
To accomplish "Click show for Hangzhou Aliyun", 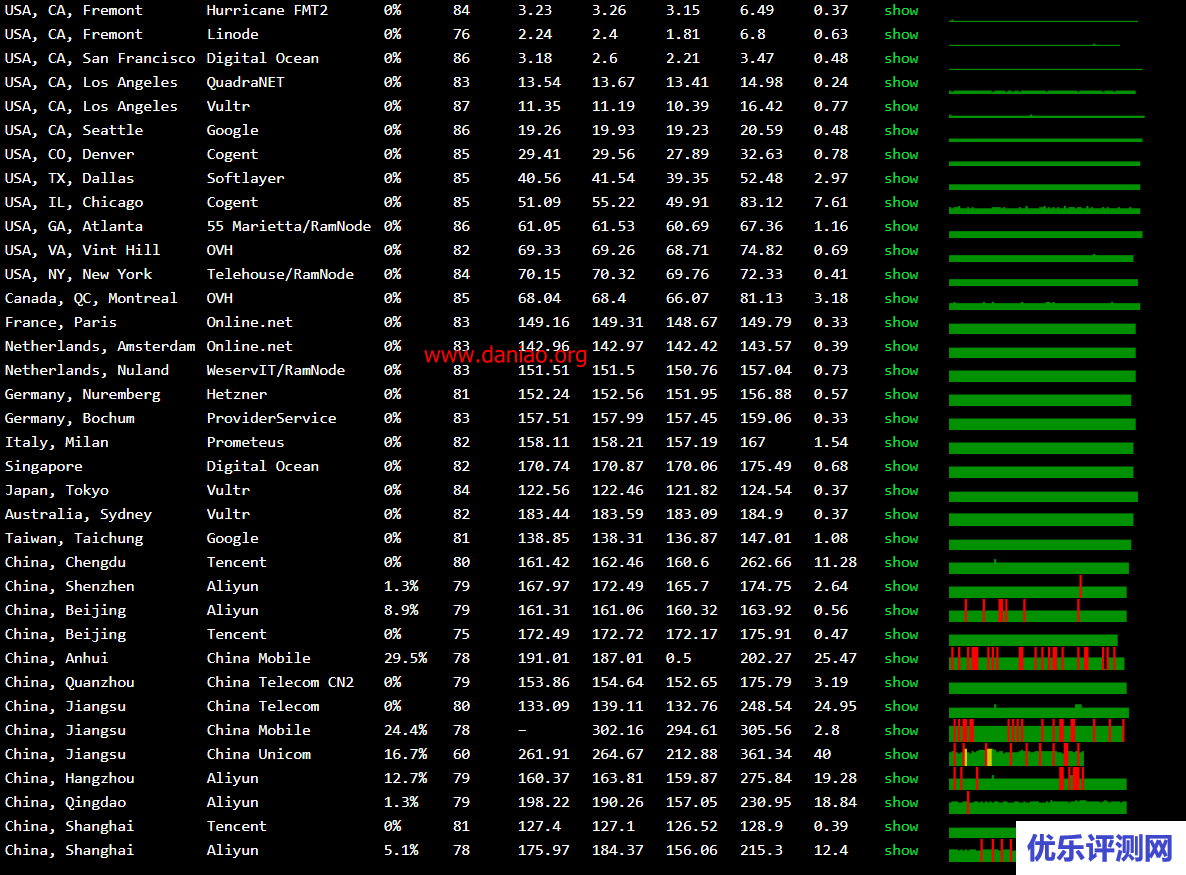I will tap(901, 779).
